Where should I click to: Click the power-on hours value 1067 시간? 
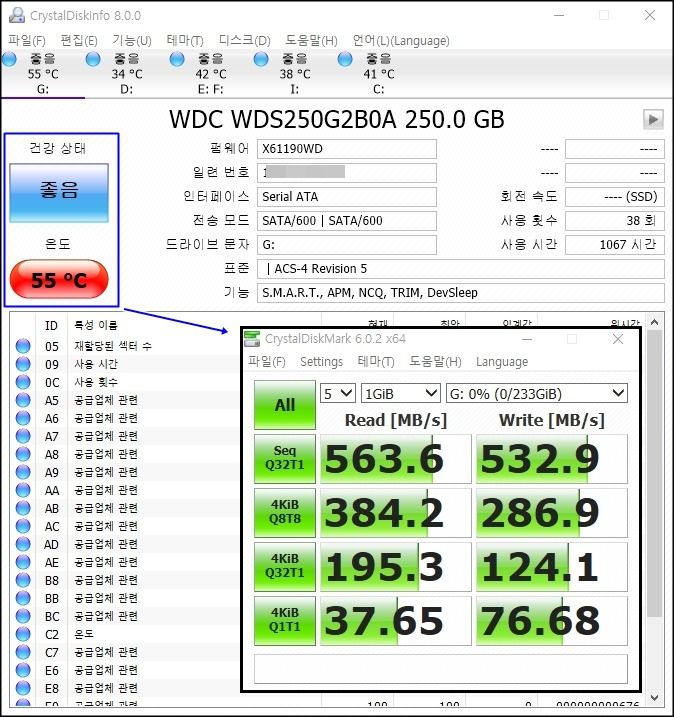click(615, 245)
